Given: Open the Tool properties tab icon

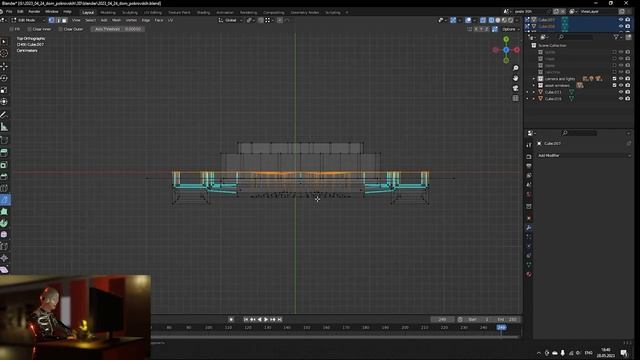Looking at the screenshot, I should coord(529,145).
